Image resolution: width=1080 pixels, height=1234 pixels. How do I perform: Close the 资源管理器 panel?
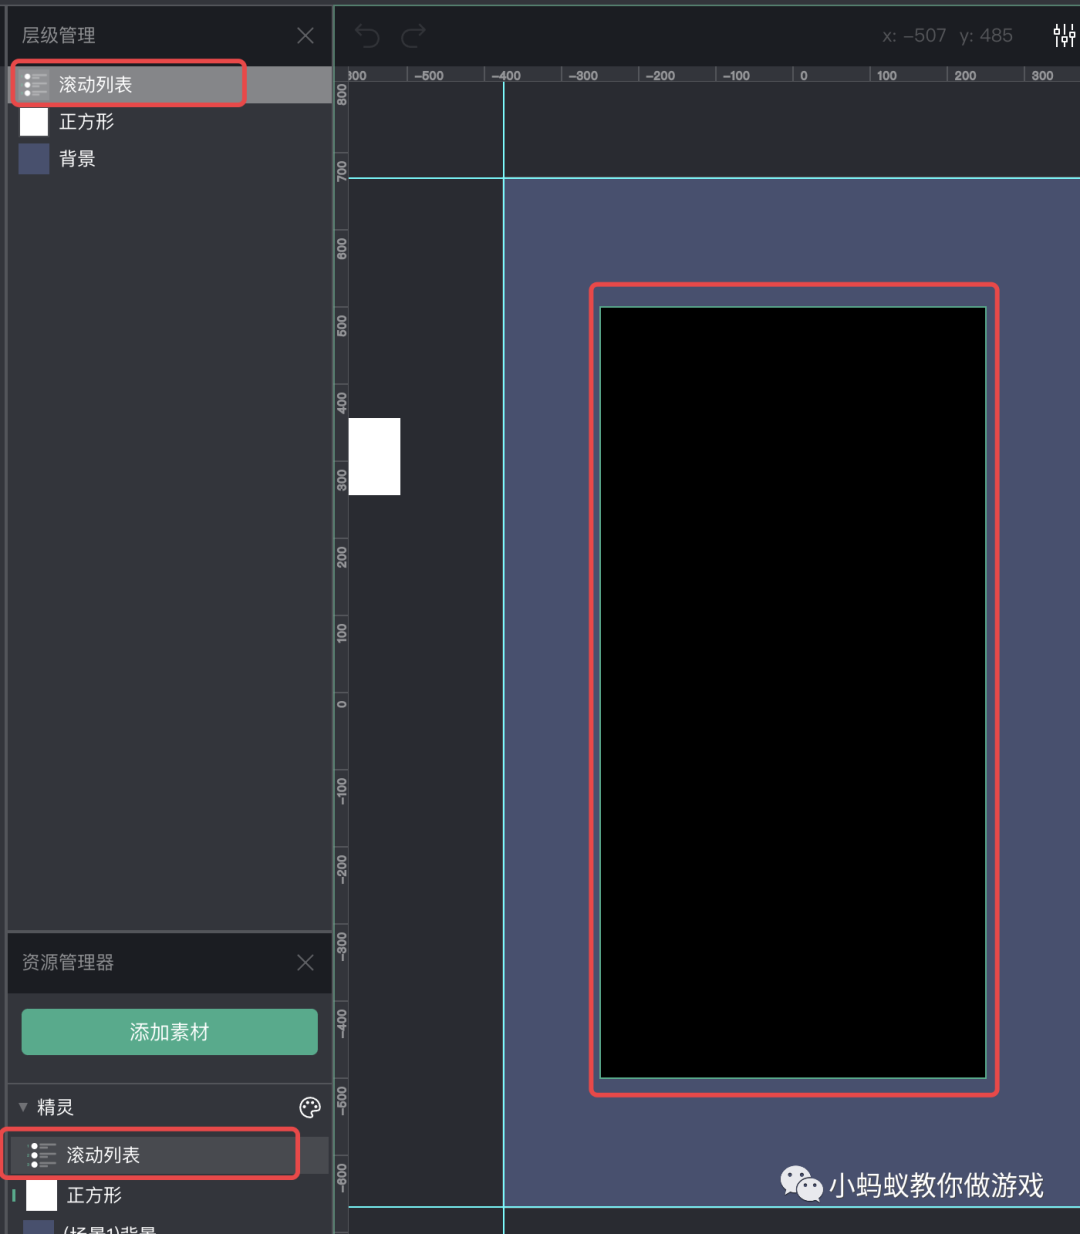(x=305, y=962)
